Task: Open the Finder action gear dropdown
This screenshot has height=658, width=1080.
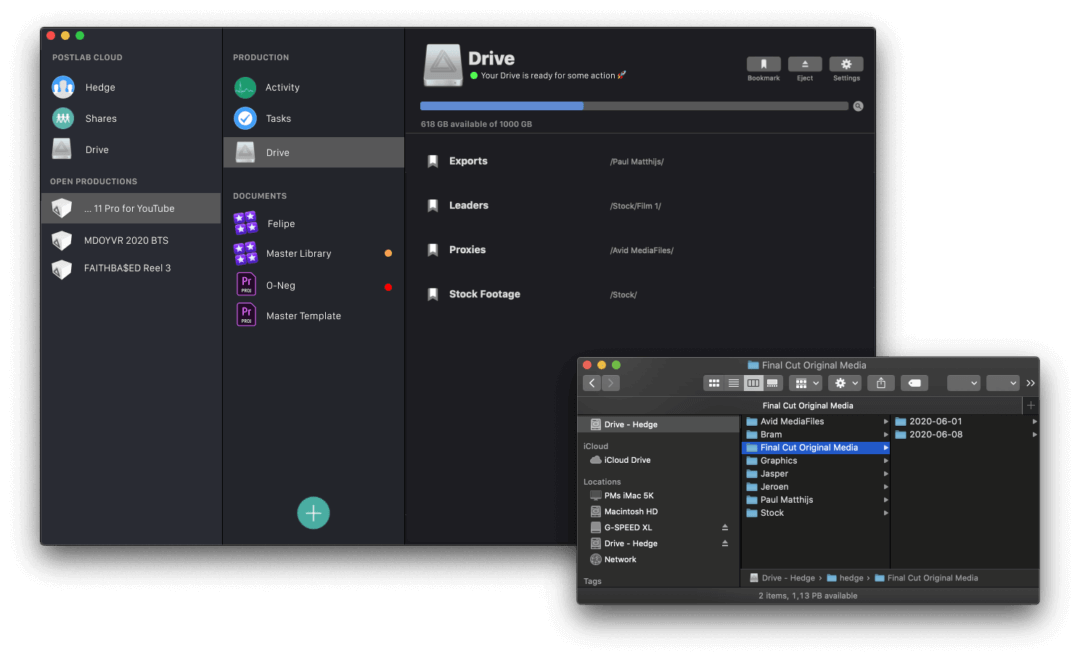Action: coord(843,382)
